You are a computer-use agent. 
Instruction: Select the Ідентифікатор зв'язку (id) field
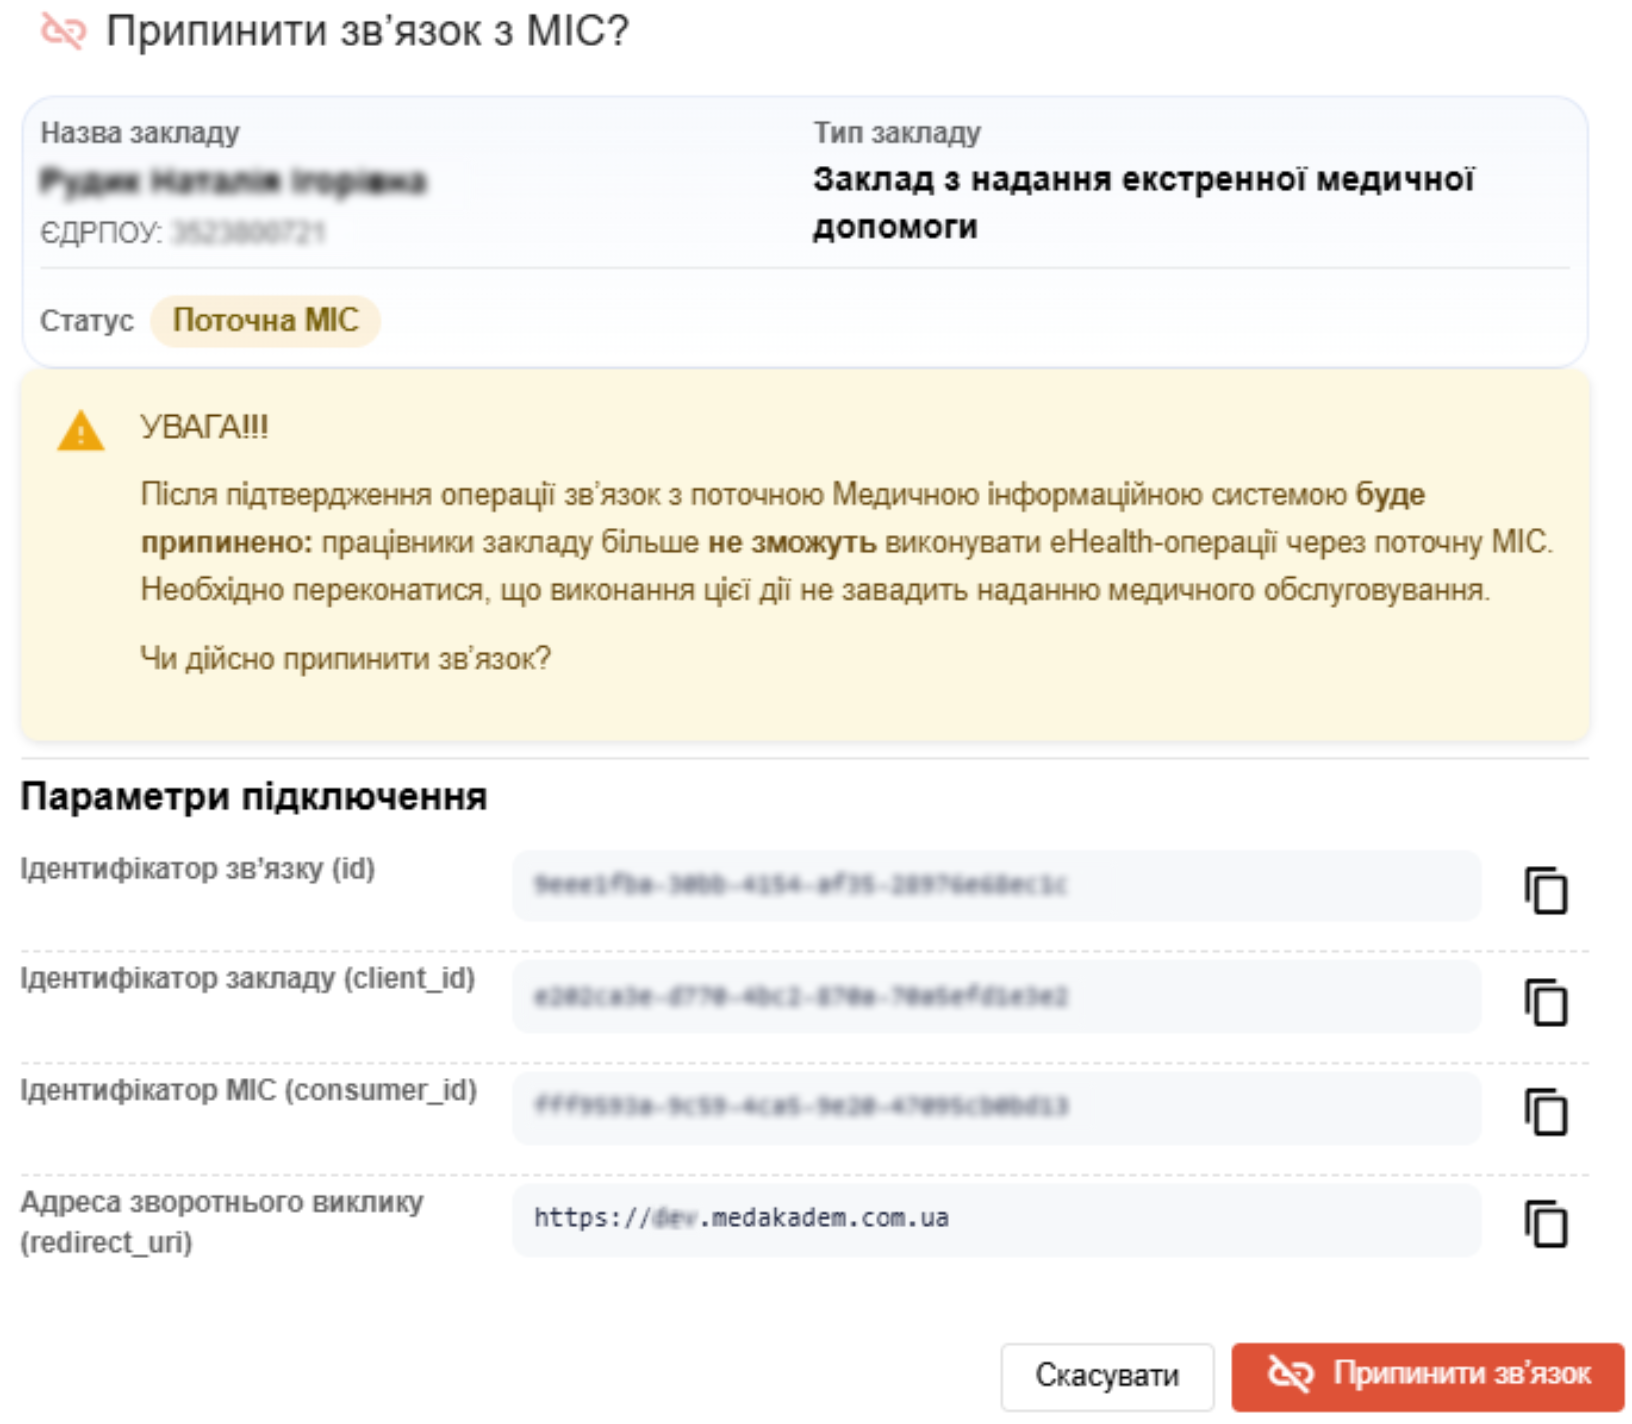(x=996, y=886)
